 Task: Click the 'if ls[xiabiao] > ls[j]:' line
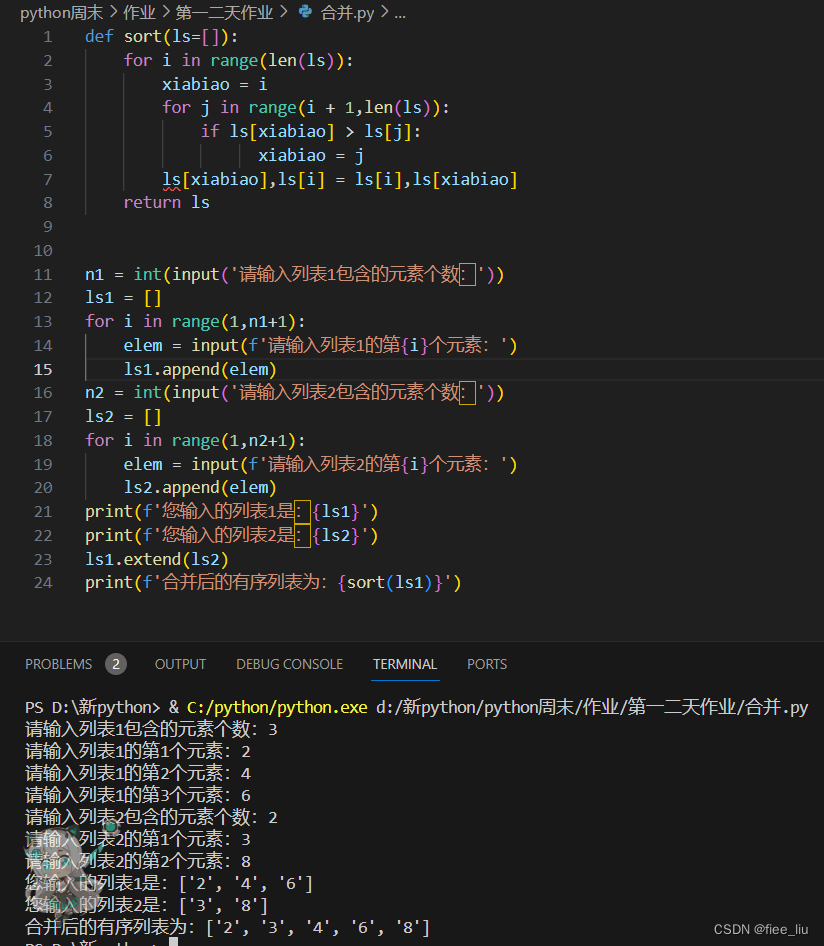[311, 132]
